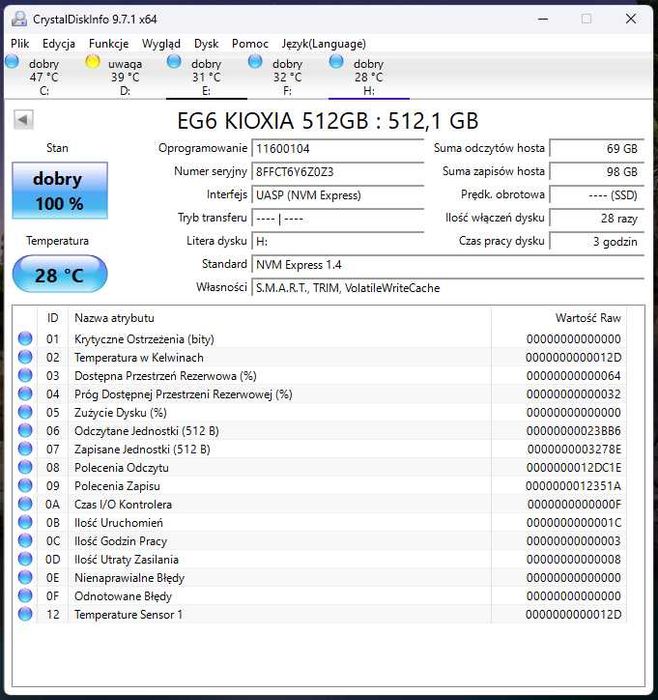Click status orb for attribute 08 row
This screenshot has width=658, height=700.
[25, 467]
